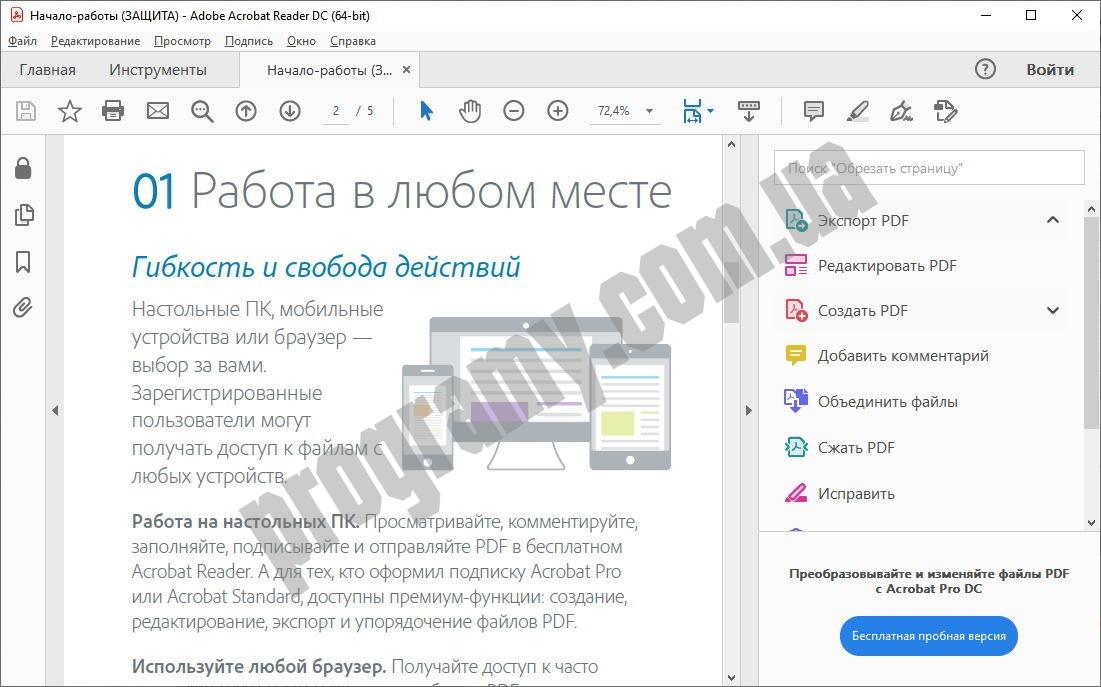Show the attachments paperclip panel
Image resolution: width=1101 pixels, height=687 pixels.
[22, 308]
